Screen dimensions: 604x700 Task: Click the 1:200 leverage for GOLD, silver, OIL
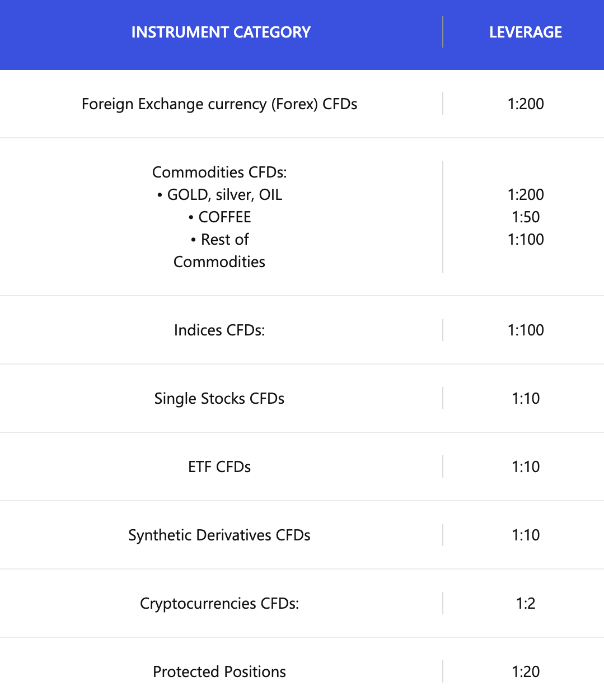525,195
